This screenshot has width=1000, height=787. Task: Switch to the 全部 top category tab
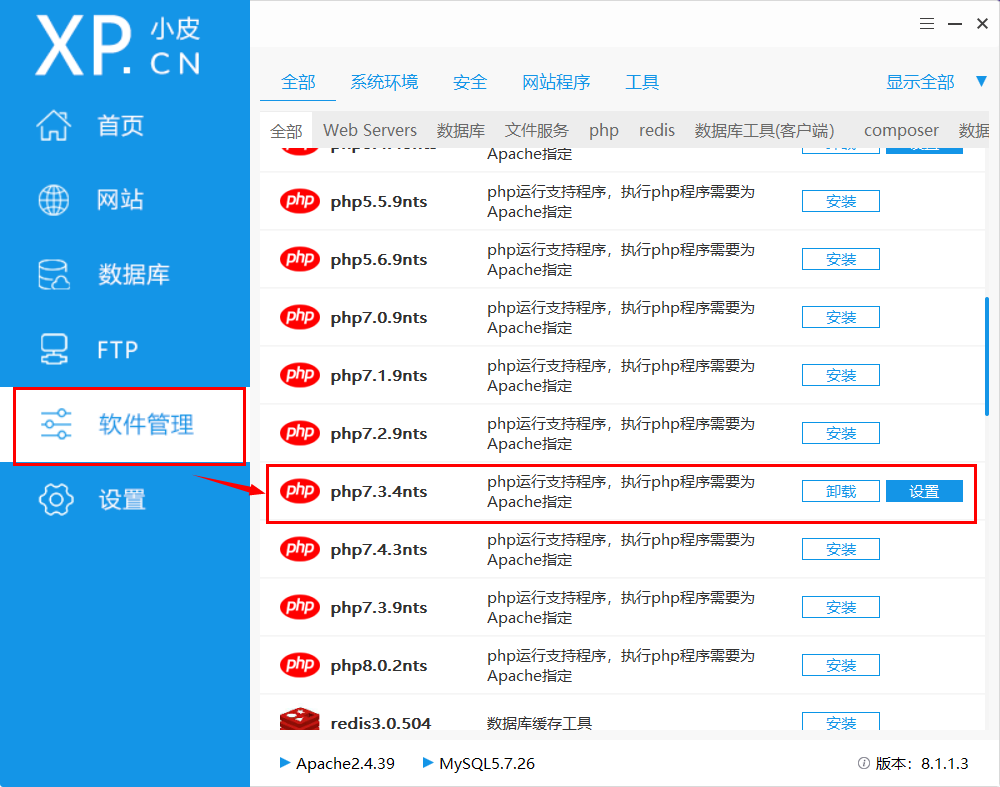(298, 82)
